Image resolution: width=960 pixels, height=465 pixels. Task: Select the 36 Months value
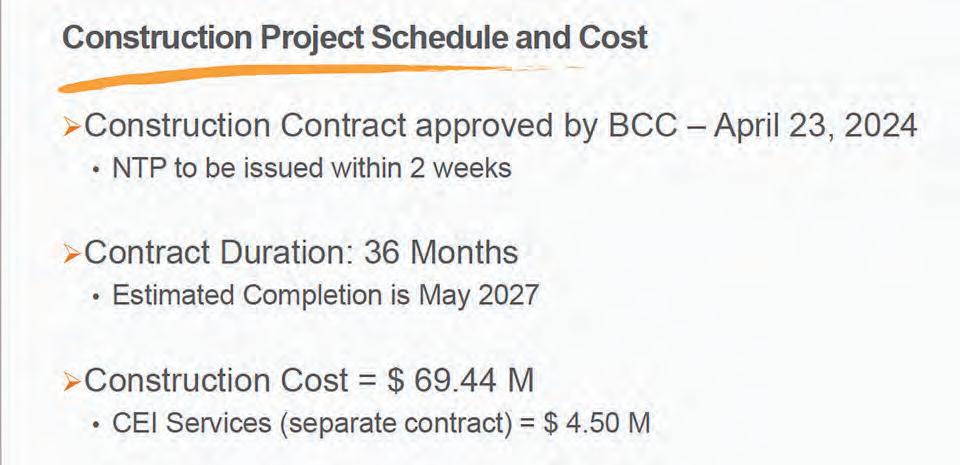coord(441,253)
